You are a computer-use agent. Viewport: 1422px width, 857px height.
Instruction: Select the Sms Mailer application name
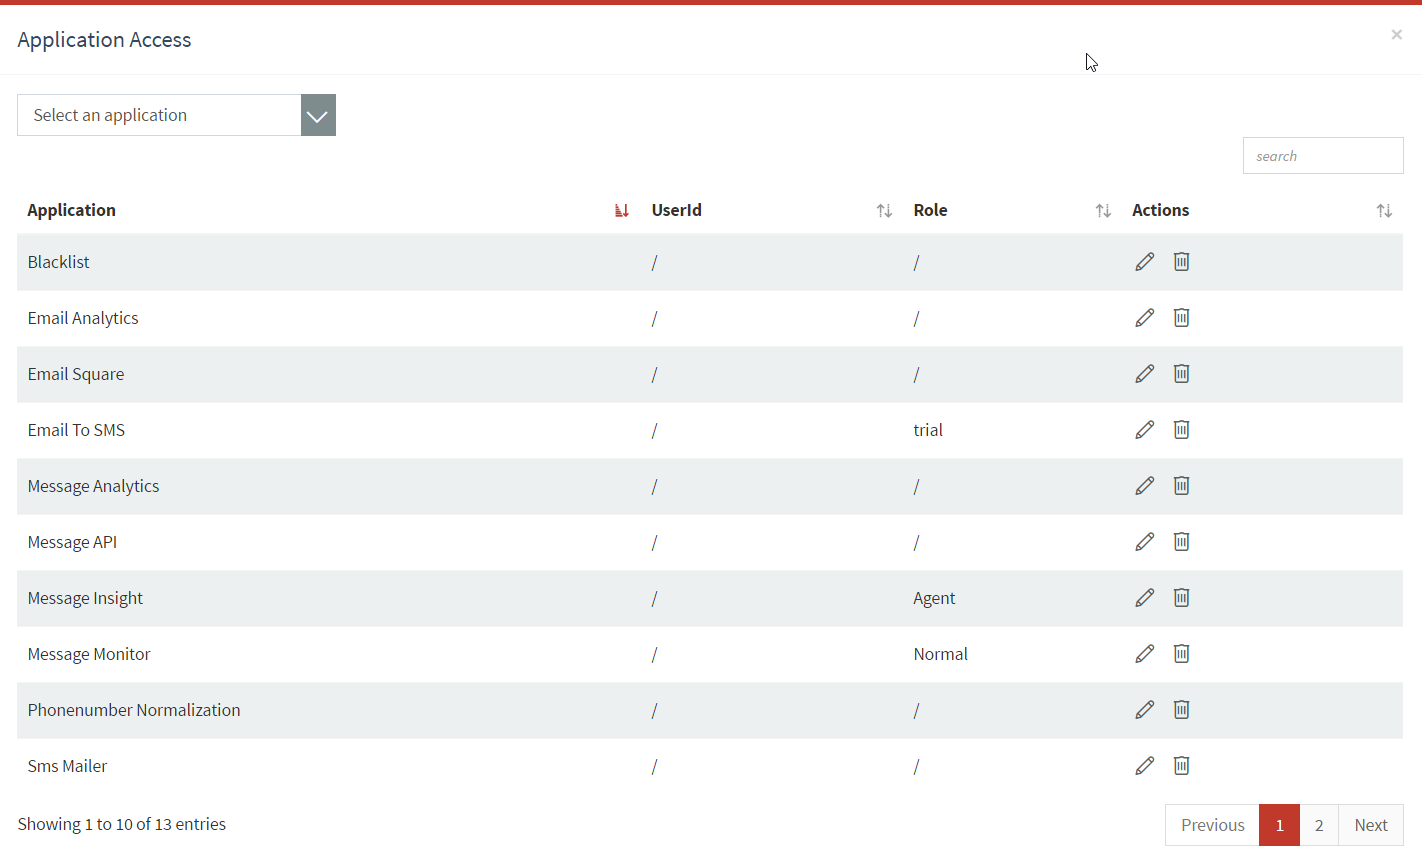pos(67,766)
